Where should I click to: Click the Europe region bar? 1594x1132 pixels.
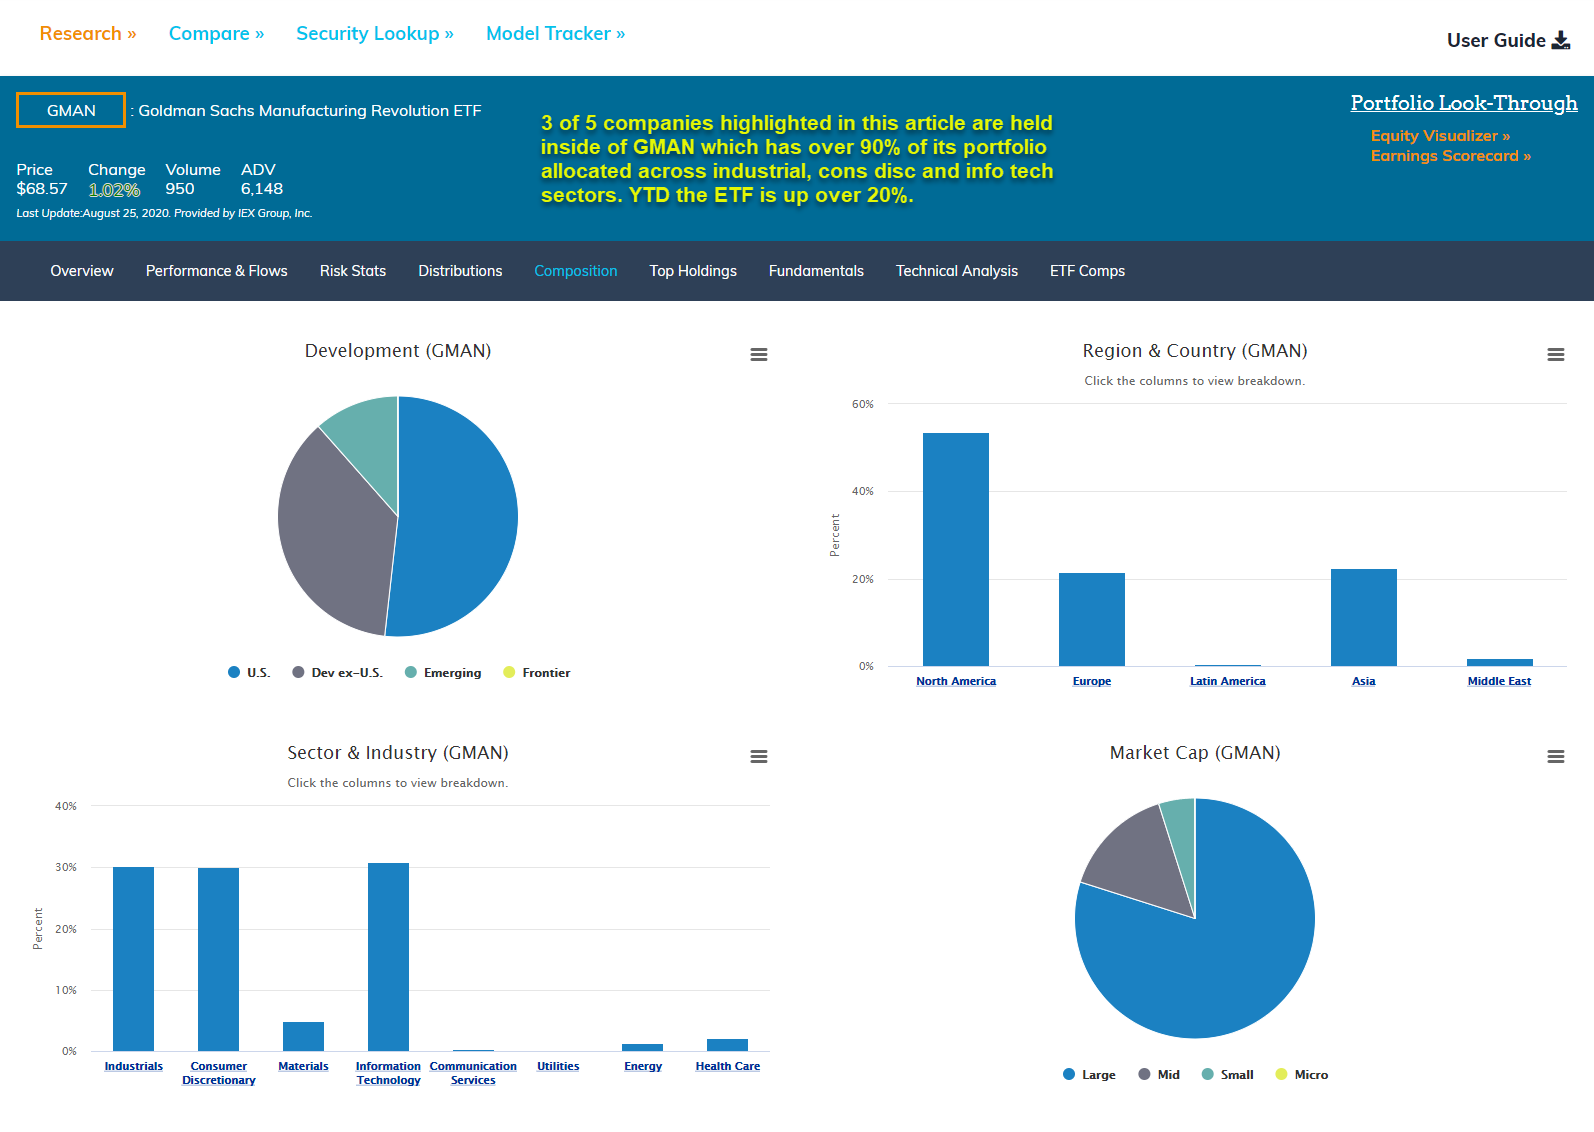(1092, 619)
